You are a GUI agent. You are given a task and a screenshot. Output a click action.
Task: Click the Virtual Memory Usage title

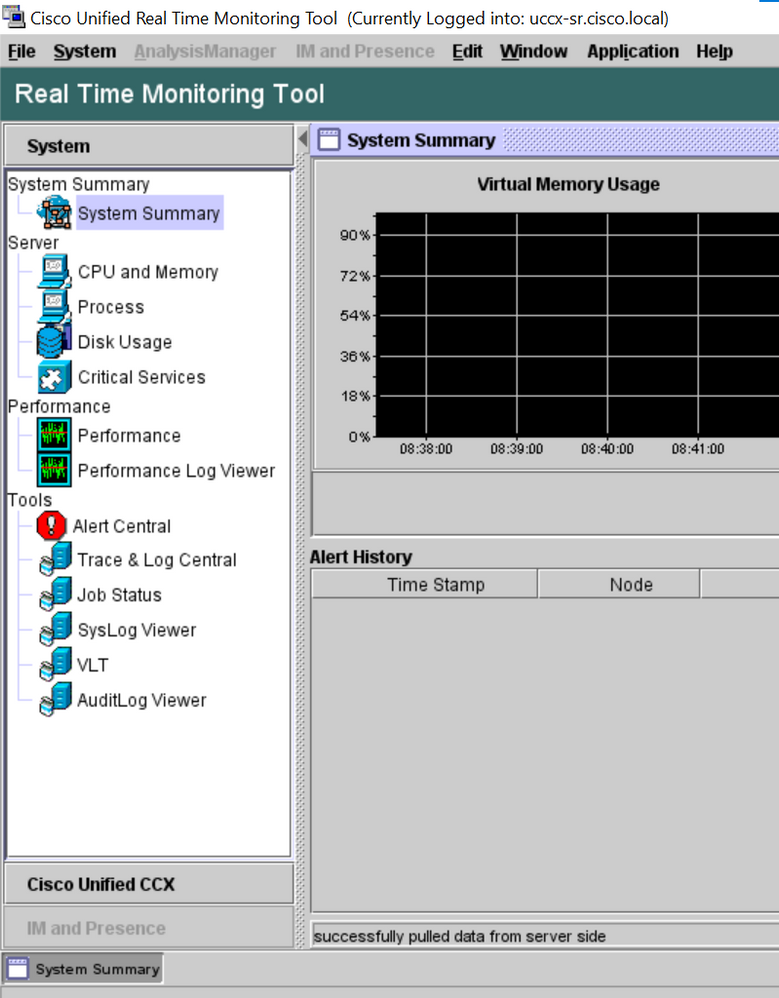pyautogui.click(x=568, y=184)
